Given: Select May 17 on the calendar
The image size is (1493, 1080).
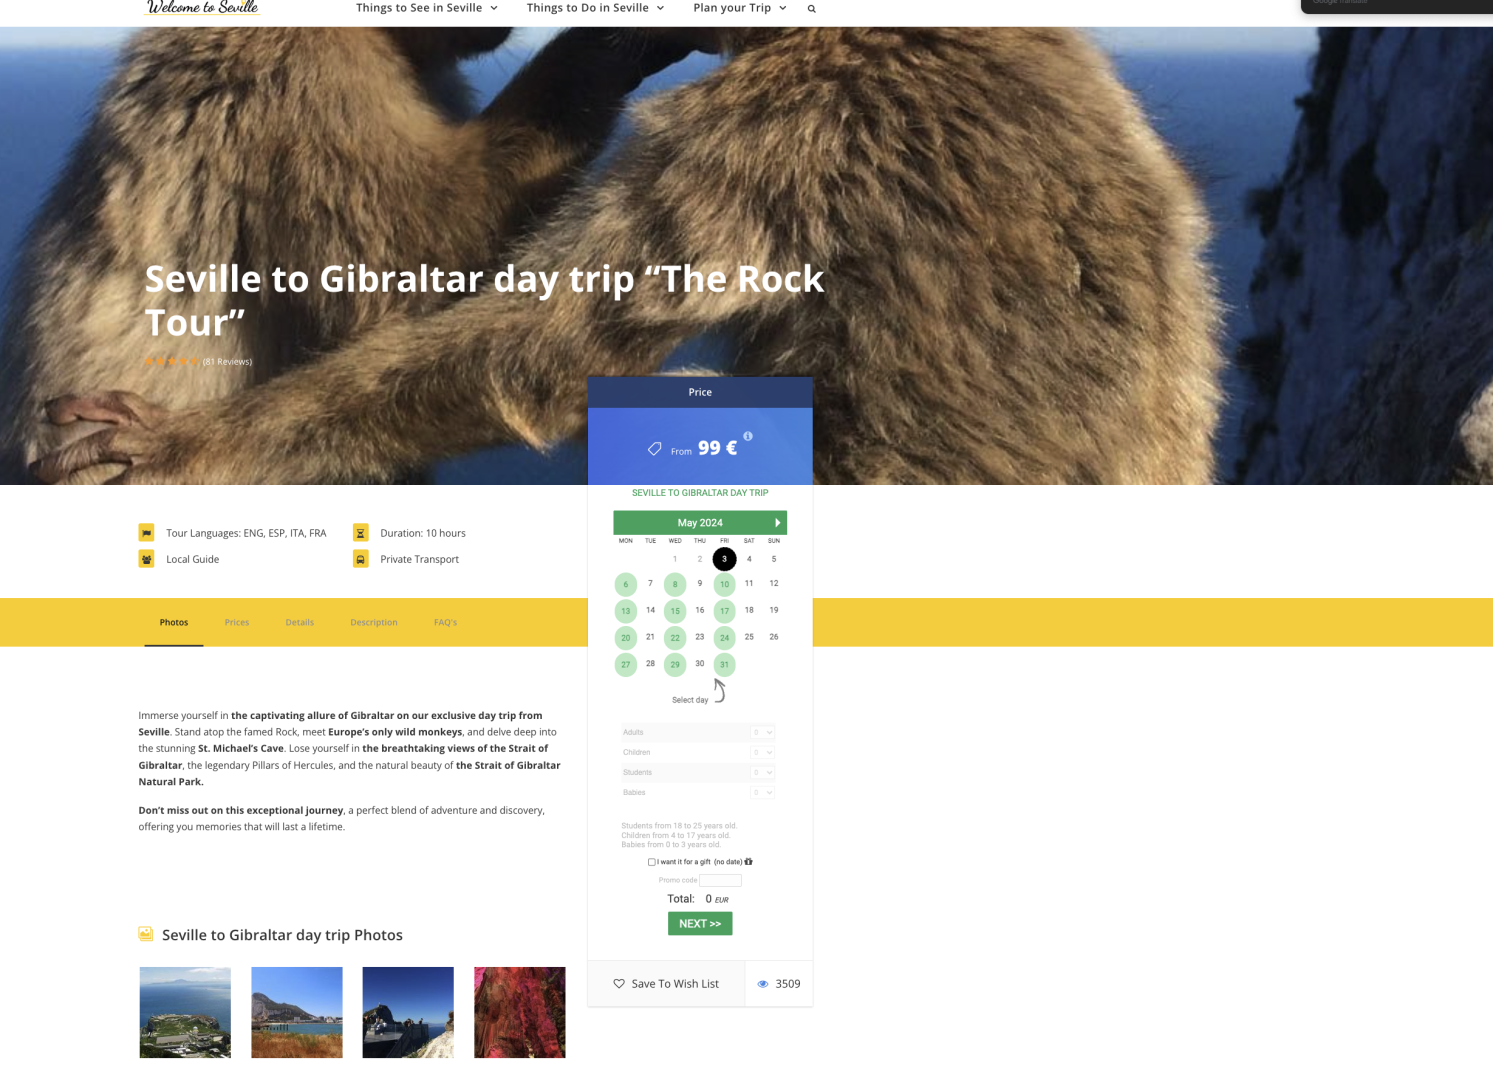Looking at the screenshot, I should point(725,611).
